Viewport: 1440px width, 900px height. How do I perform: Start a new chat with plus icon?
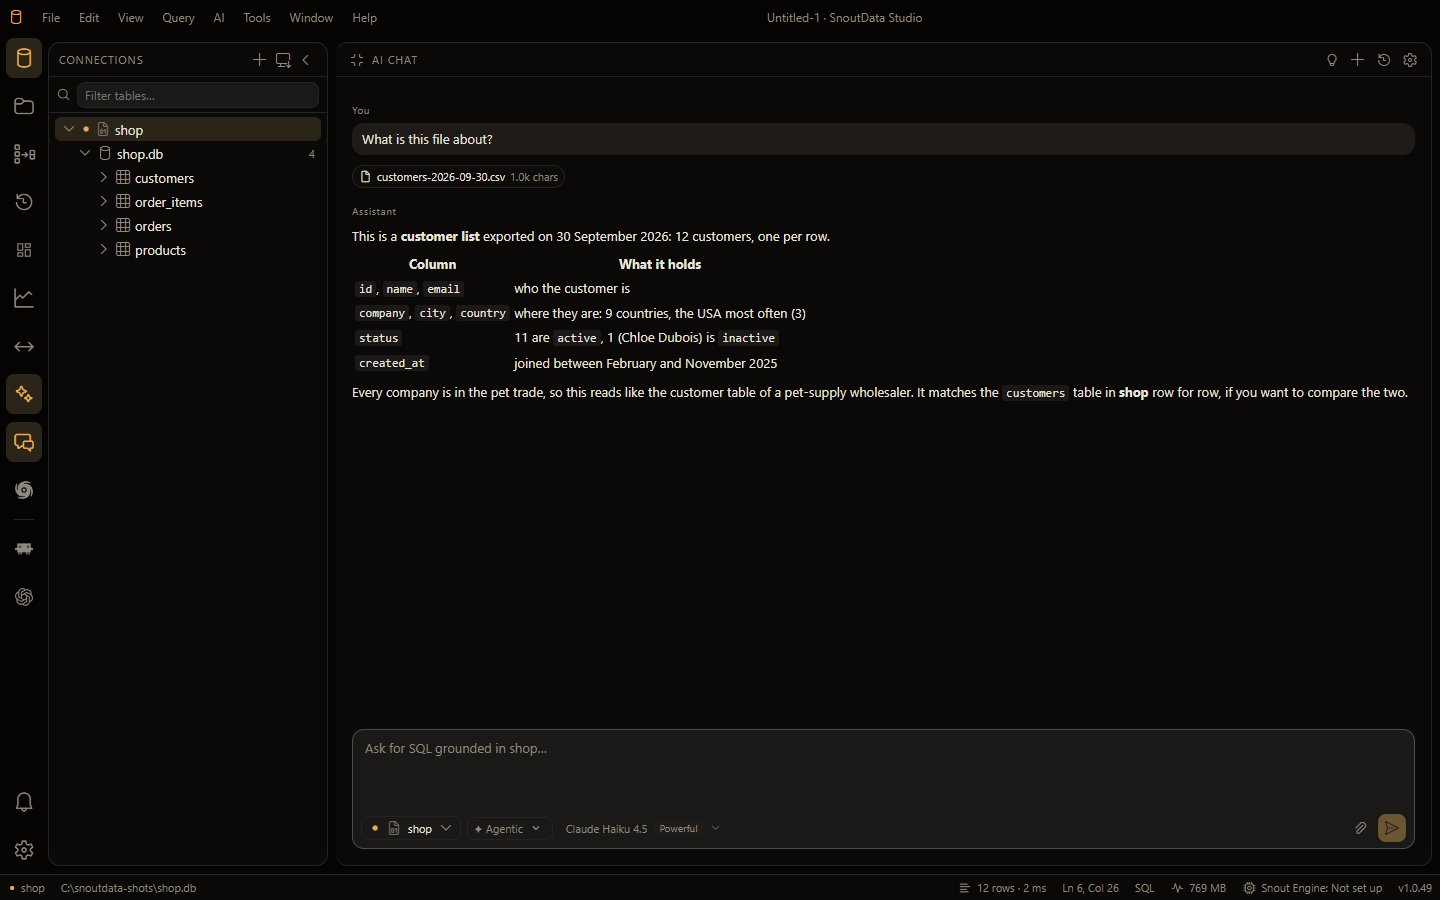point(1357,60)
